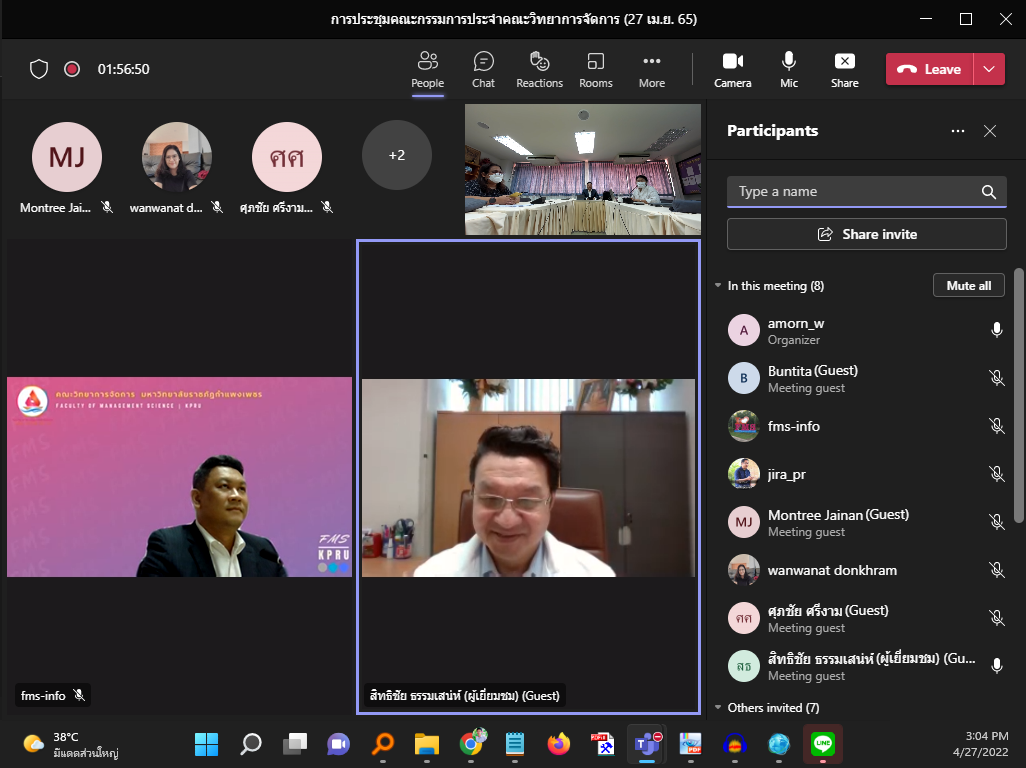
Task: Open Breakout Rooms
Action: [x=595, y=69]
